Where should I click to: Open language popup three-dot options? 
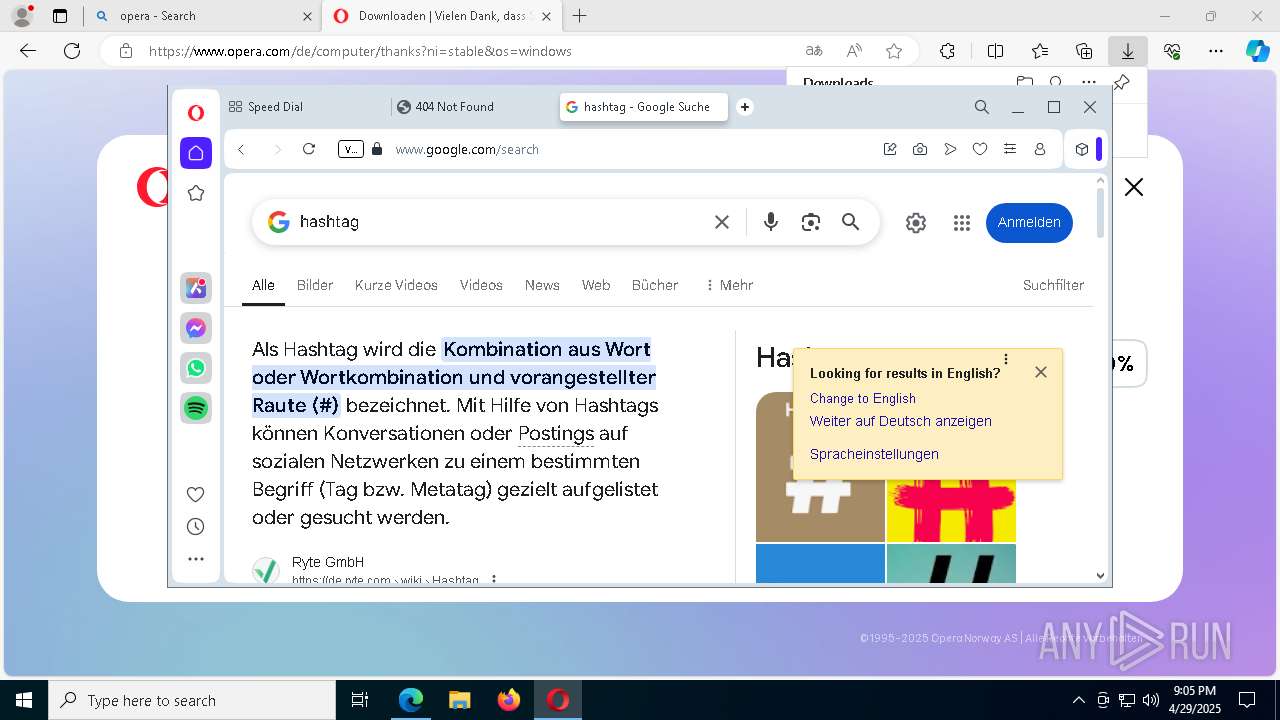1006,359
